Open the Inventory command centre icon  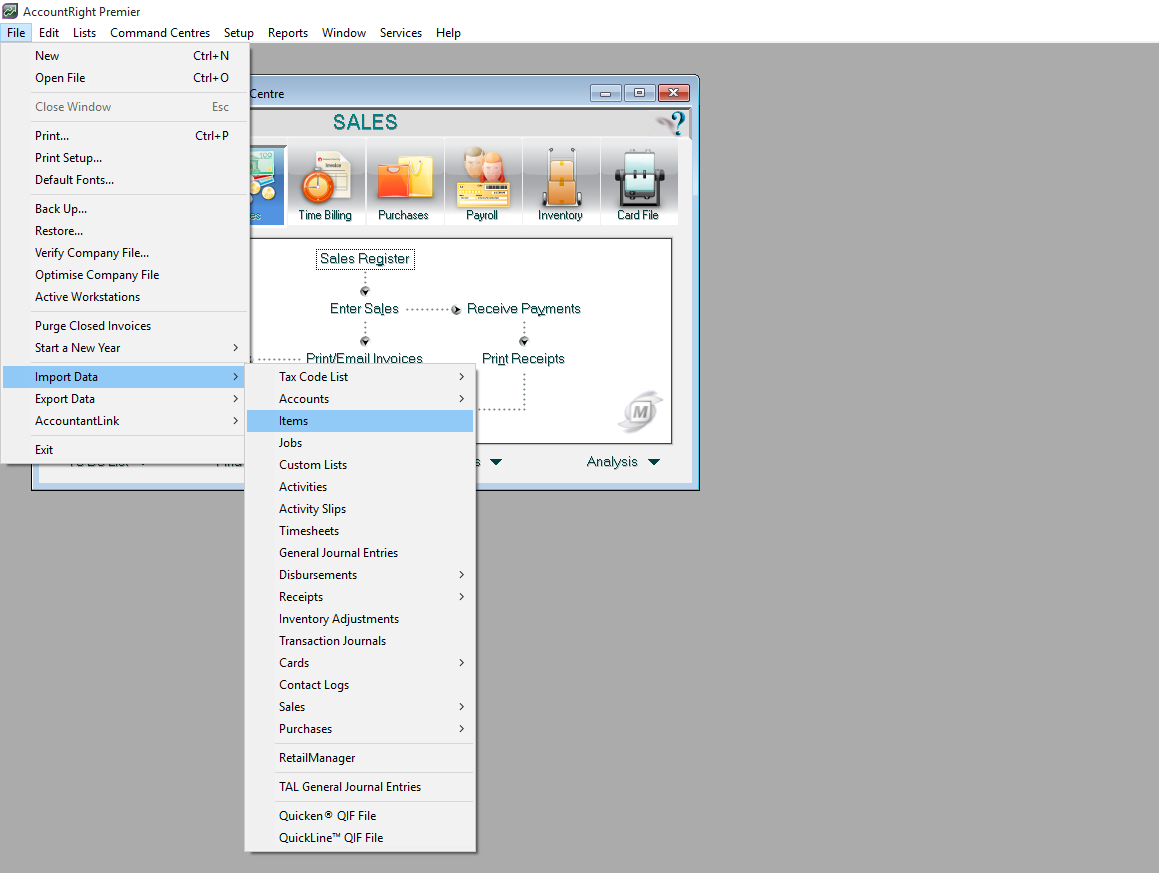pyautogui.click(x=560, y=185)
